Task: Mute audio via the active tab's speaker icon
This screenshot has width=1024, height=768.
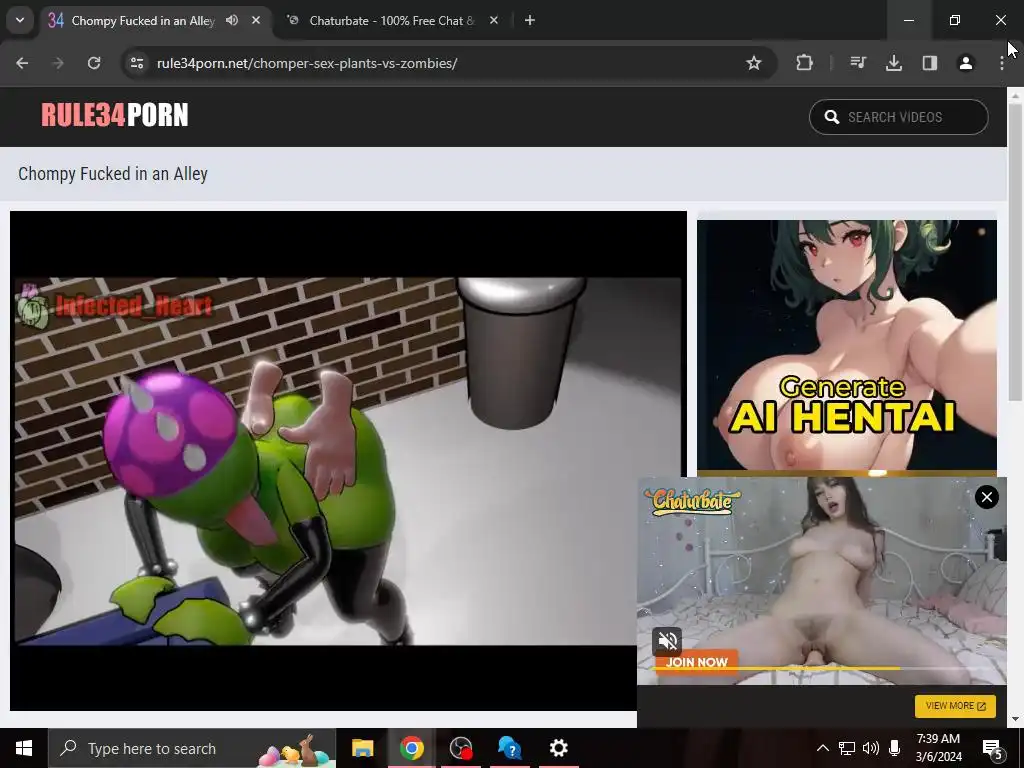Action: (232, 20)
